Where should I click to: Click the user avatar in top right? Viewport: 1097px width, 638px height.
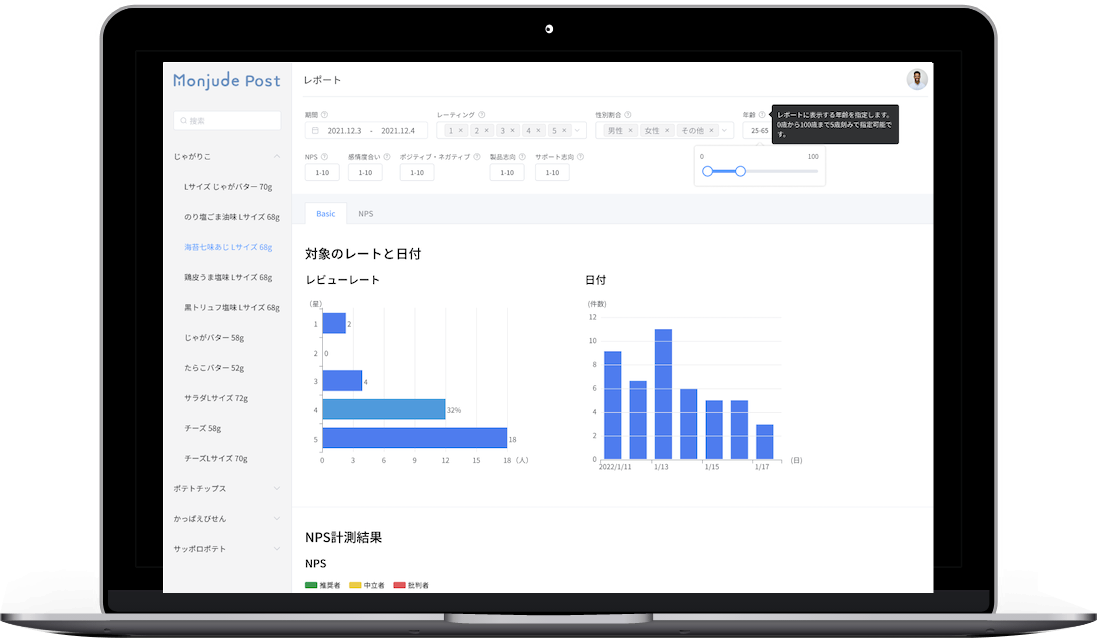point(916,80)
